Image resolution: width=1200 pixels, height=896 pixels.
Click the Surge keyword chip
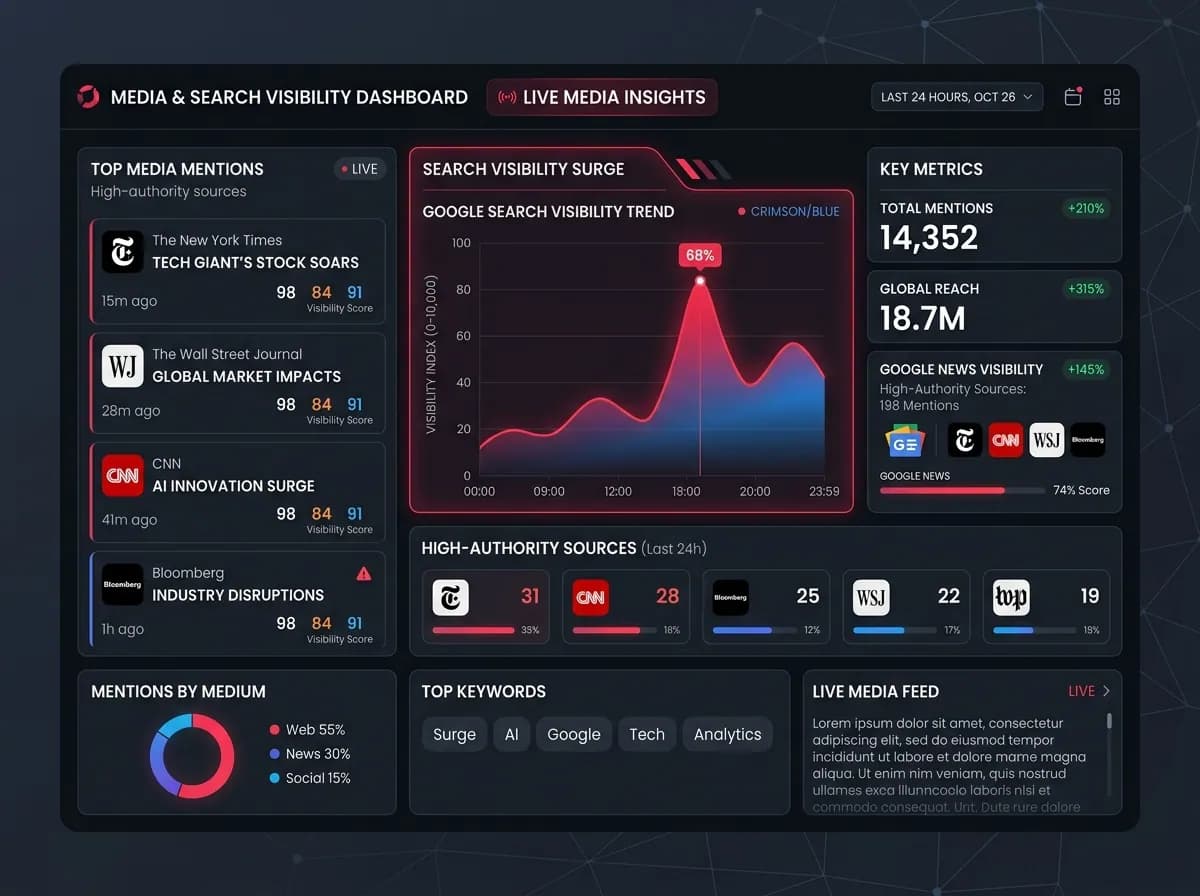tap(454, 734)
